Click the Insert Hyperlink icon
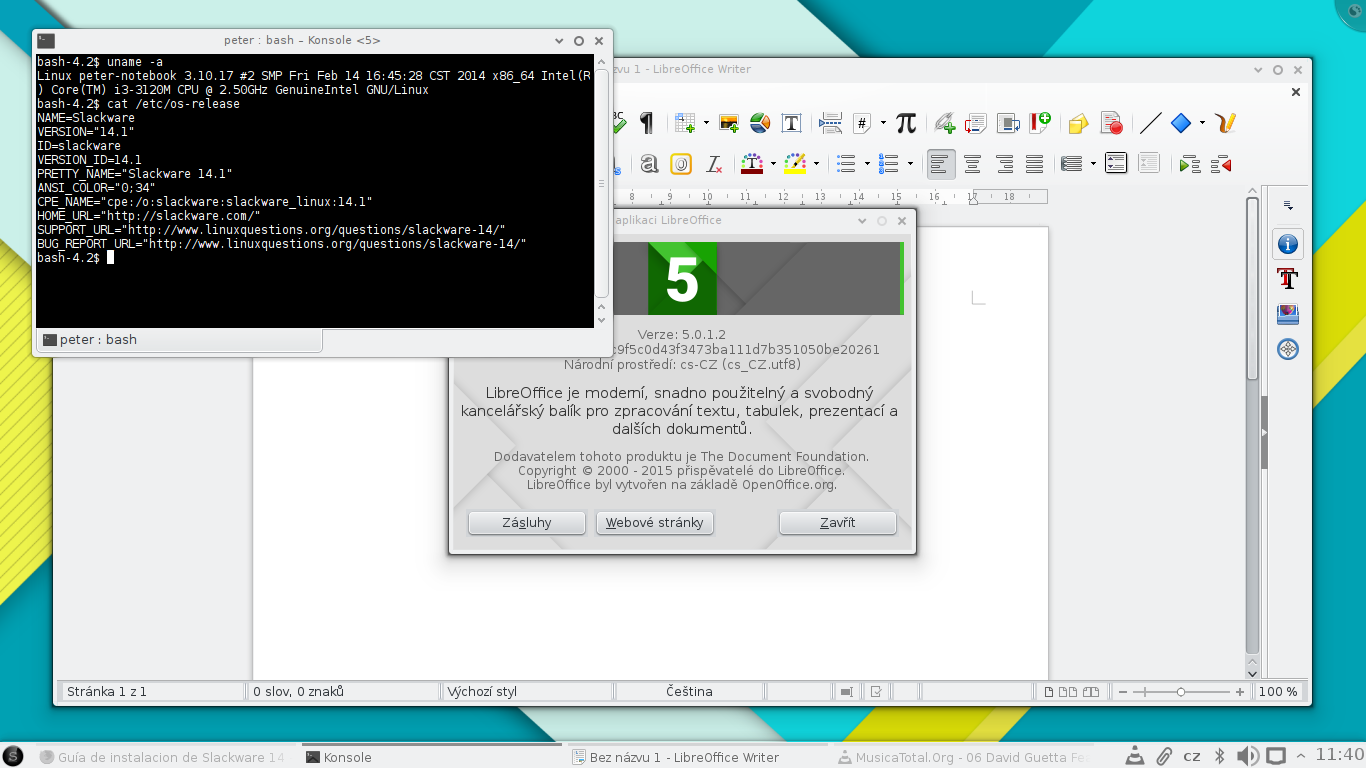Image resolution: width=1366 pixels, height=768 pixels. (x=945, y=123)
